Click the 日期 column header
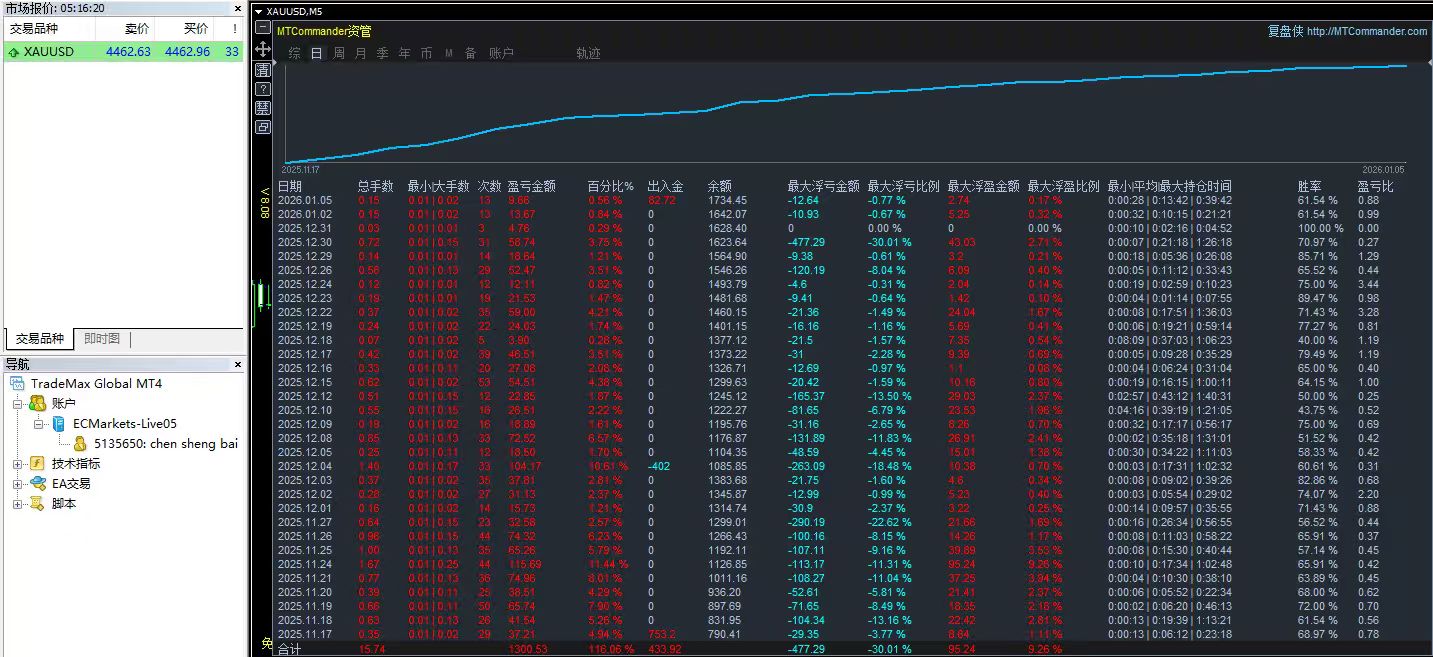 [290, 186]
